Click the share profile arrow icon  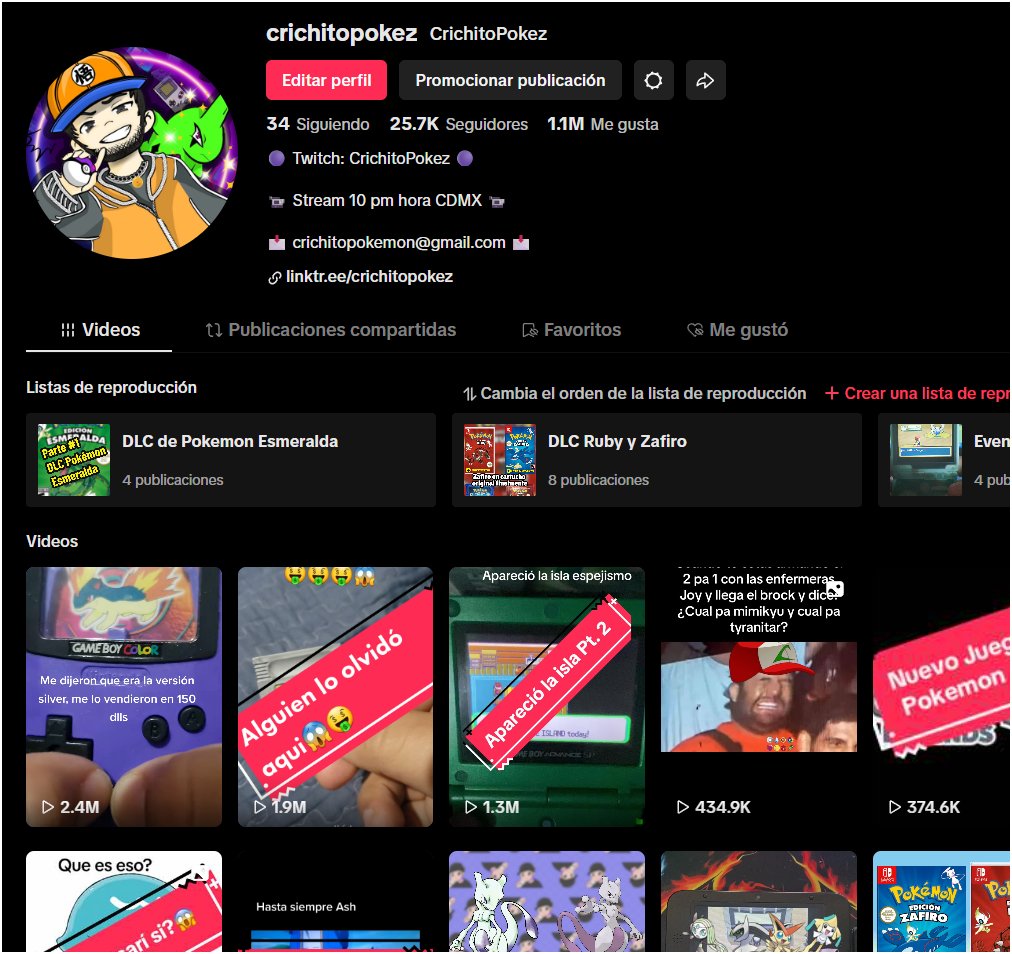click(705, 80)
